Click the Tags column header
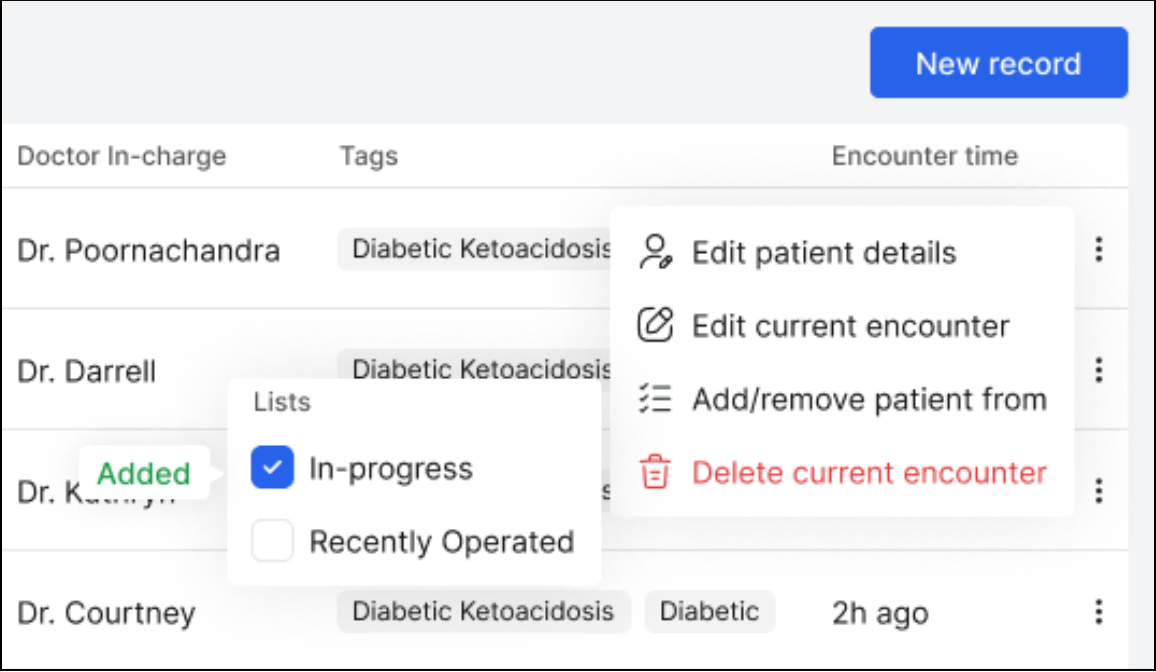Screen dimensions: 1156x672 tap(368, 156)
